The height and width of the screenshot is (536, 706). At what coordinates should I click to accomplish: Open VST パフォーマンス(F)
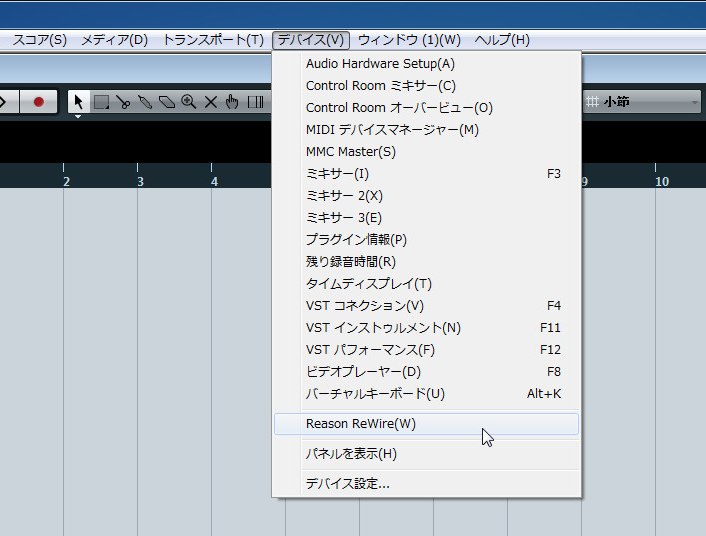pos(426,350)
